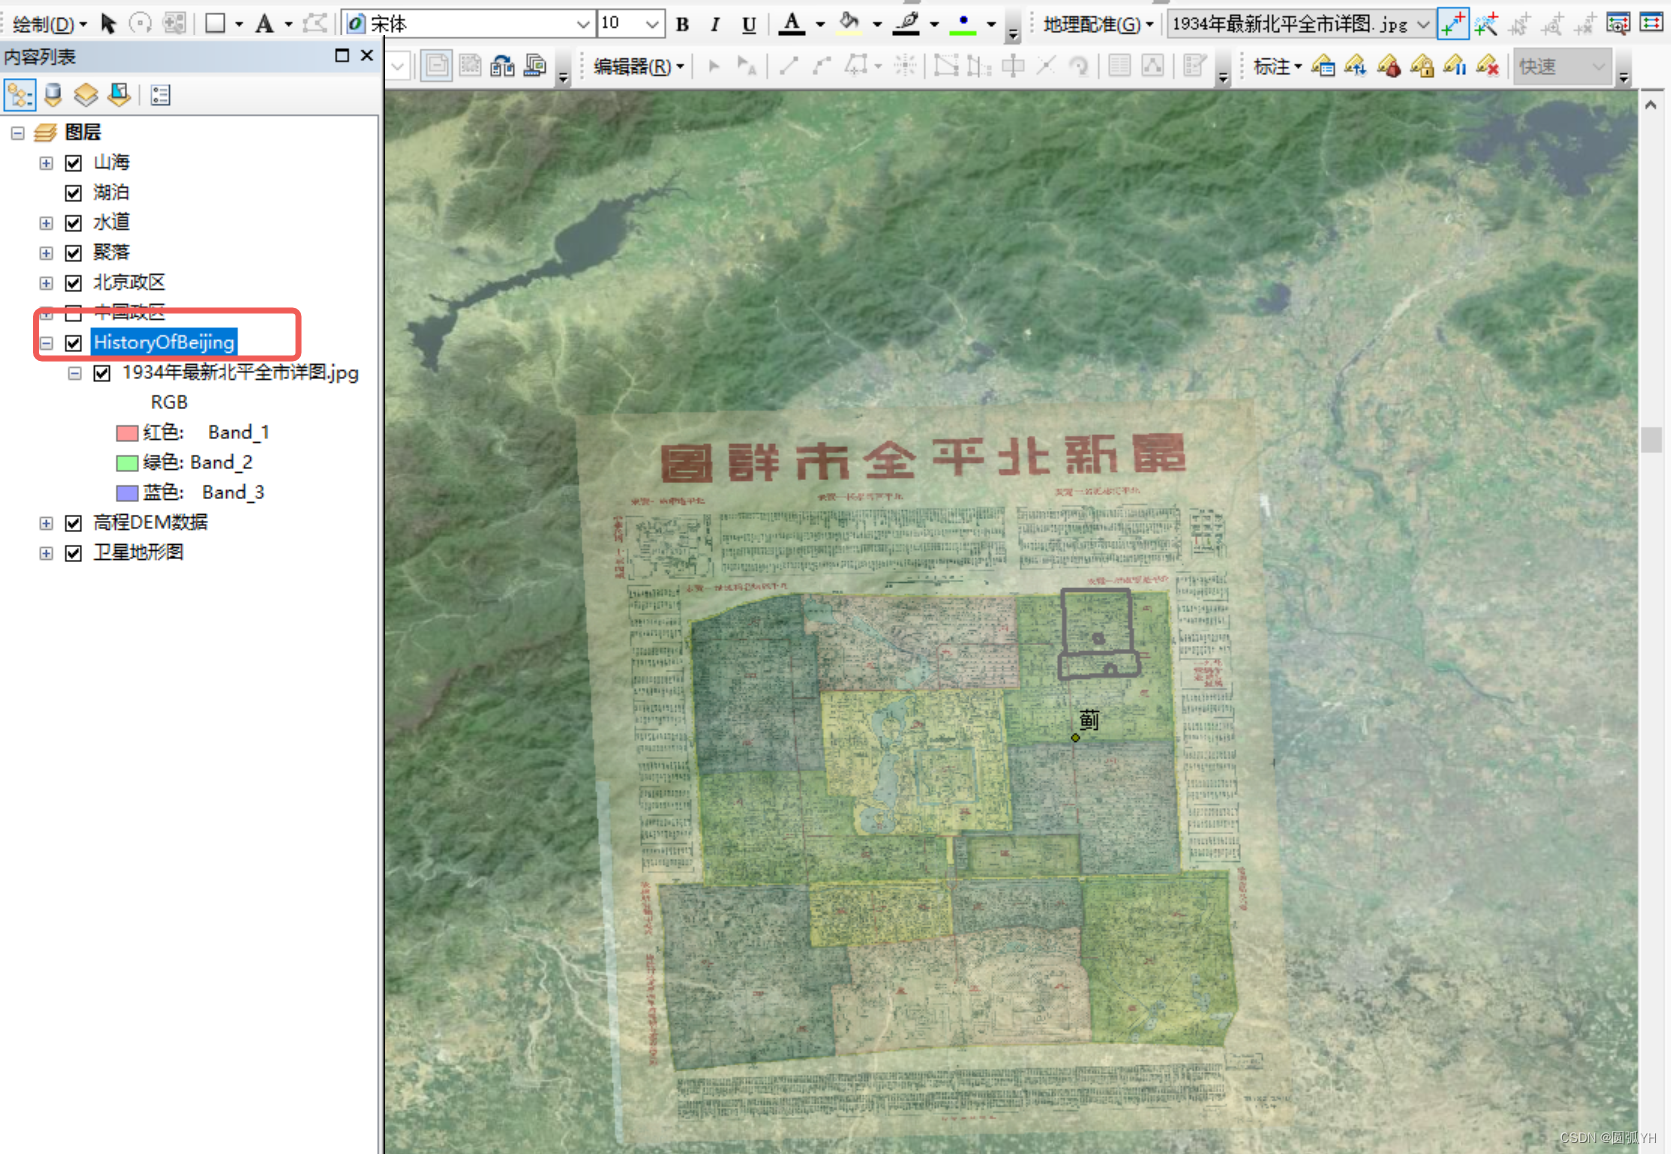Toggle visibility of 山海 layer

point(73,162)
